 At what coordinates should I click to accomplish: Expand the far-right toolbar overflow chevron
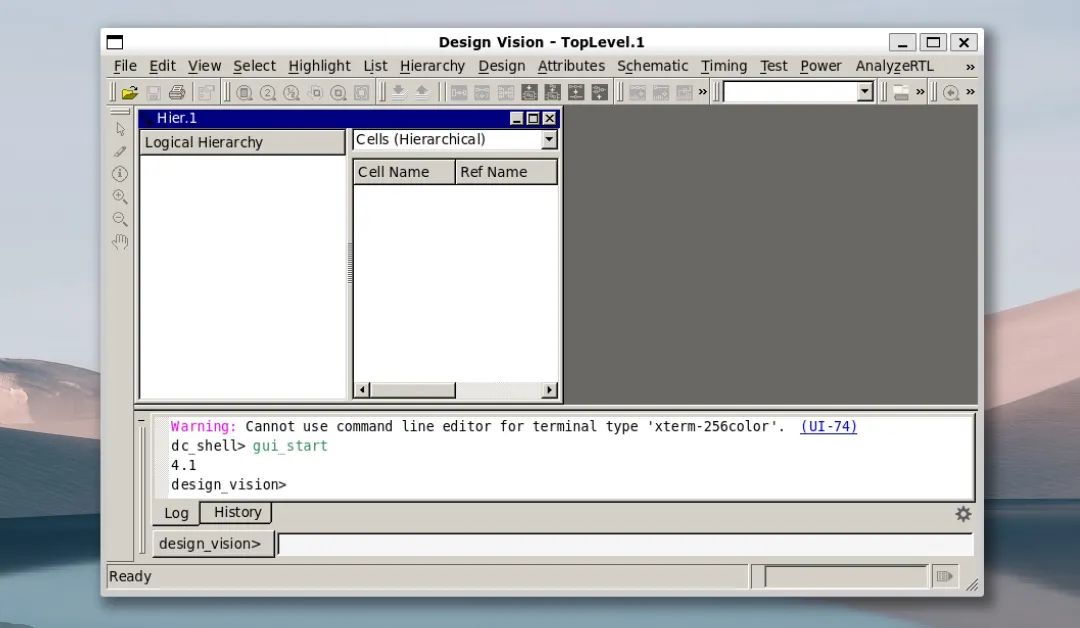970,92
